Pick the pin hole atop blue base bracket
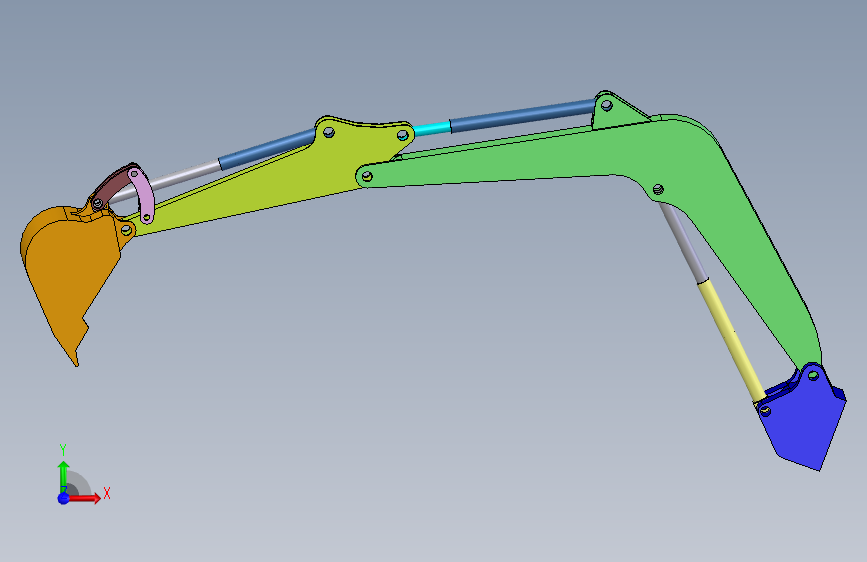The height and width of the screenshot is (562, 867). tap(813, 376)
